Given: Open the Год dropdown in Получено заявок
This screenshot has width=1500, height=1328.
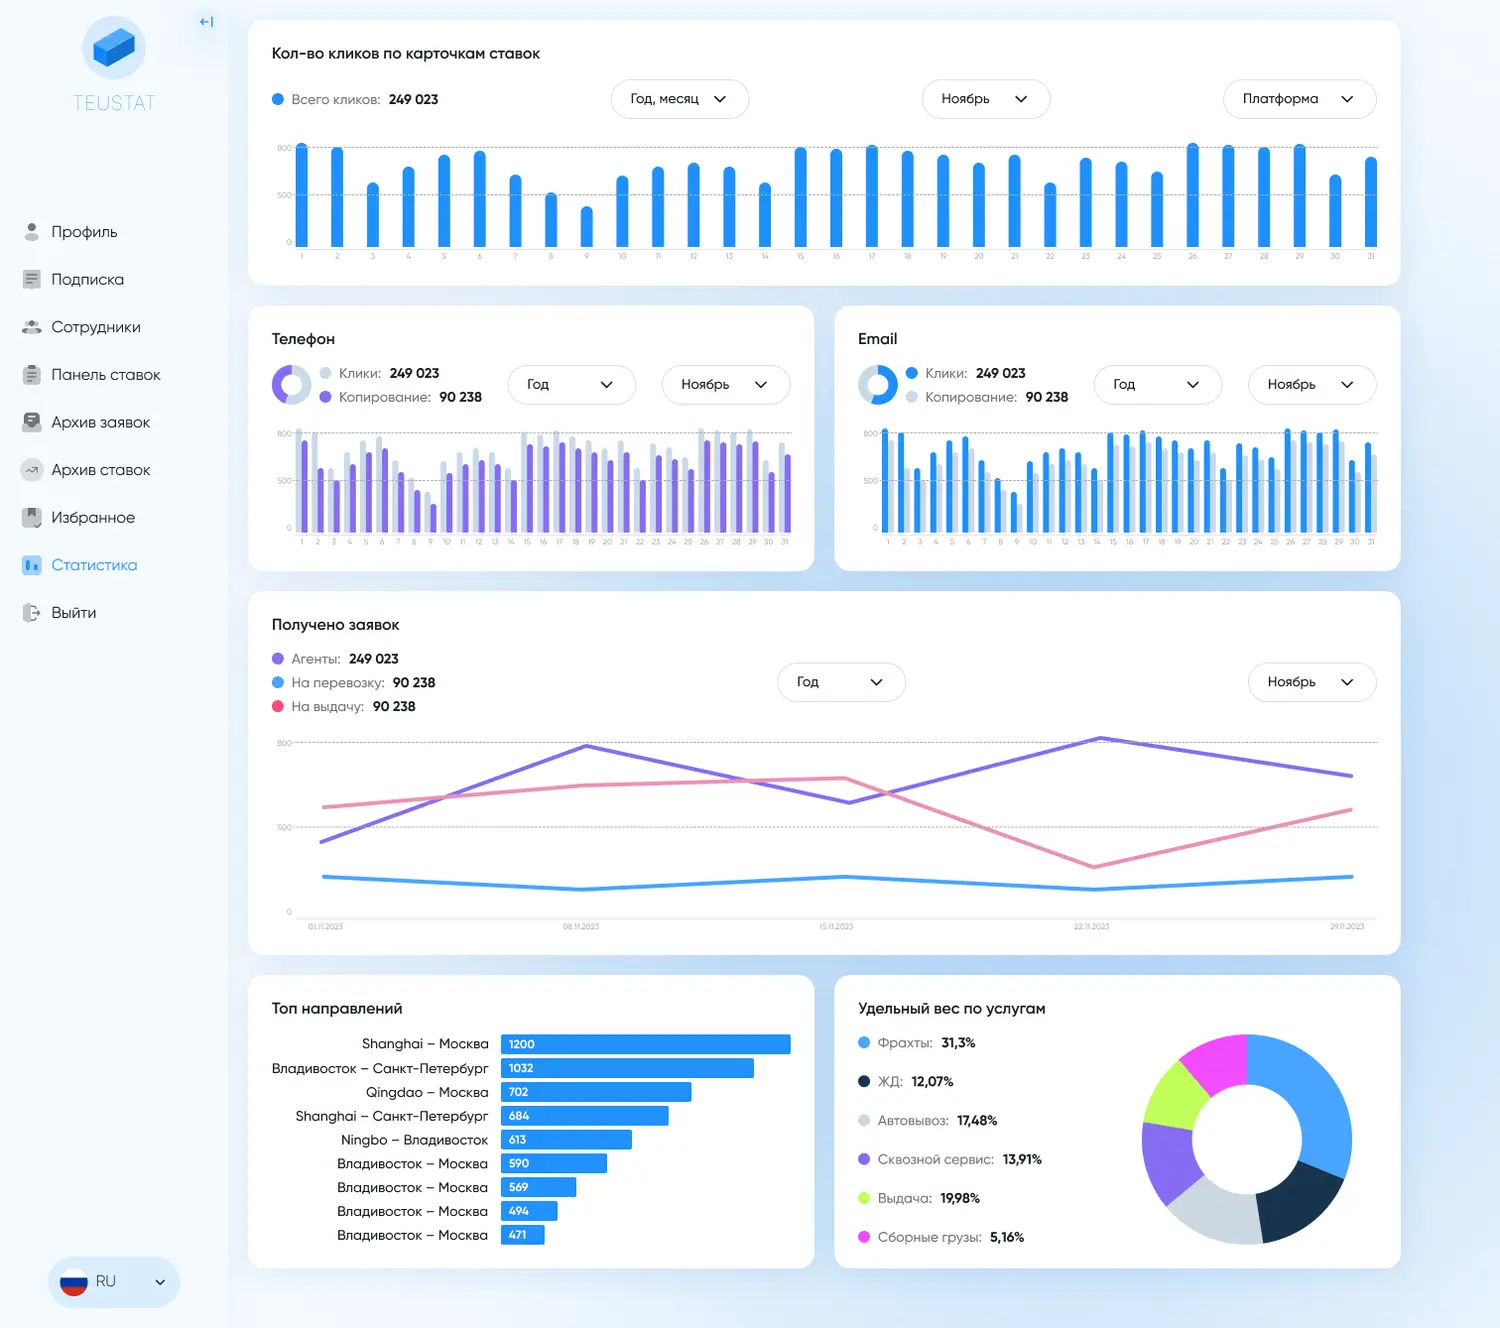Looking at the screenshot, I should coord(842,682).
